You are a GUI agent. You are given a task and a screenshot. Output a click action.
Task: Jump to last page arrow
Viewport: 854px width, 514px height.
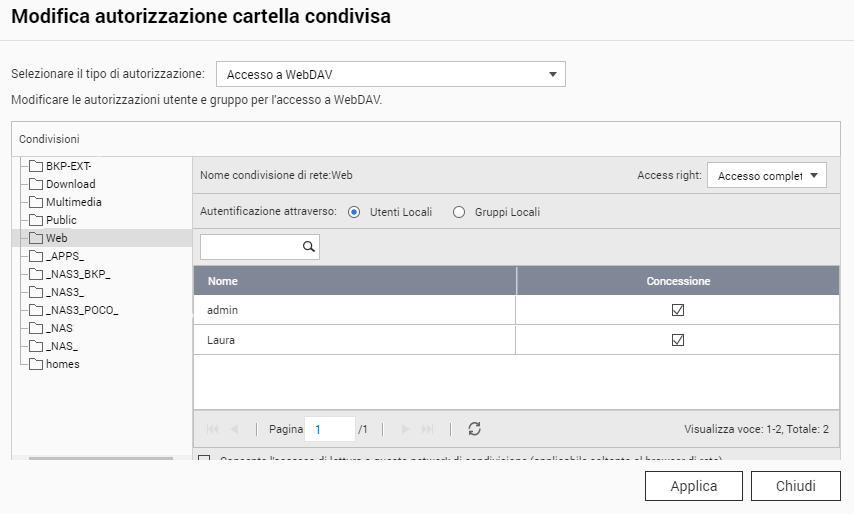pos(428,429)
